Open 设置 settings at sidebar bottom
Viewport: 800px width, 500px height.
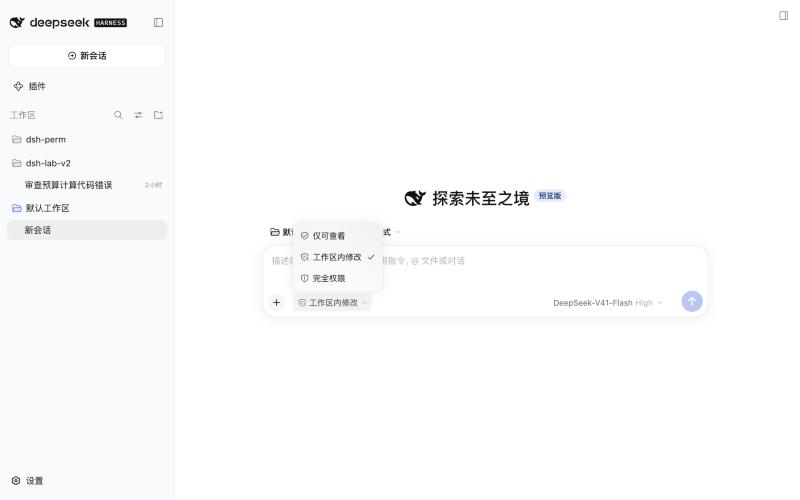[28, 481]
